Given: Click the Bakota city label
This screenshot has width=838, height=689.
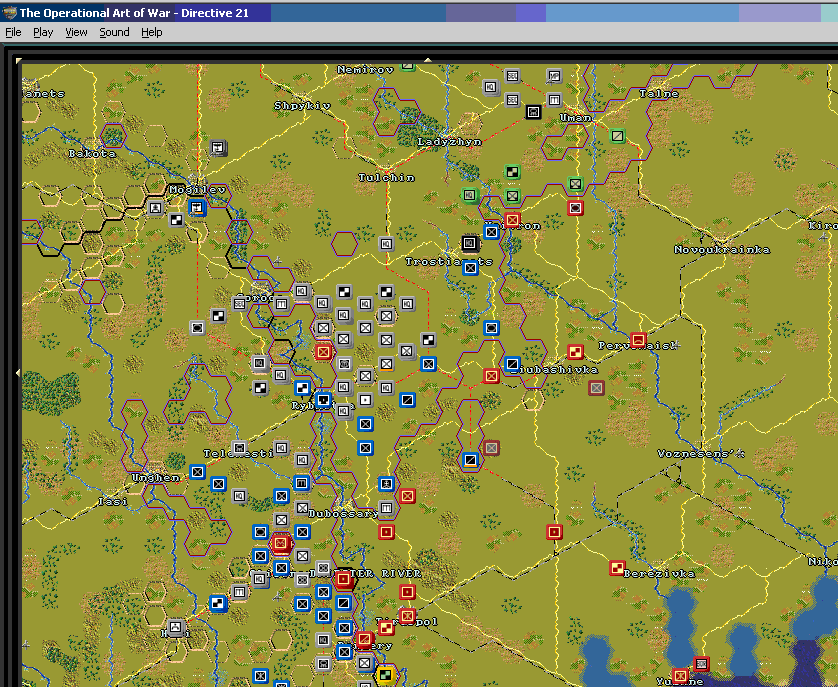Looking at the screenshot, I should click(x=92, y=153).
